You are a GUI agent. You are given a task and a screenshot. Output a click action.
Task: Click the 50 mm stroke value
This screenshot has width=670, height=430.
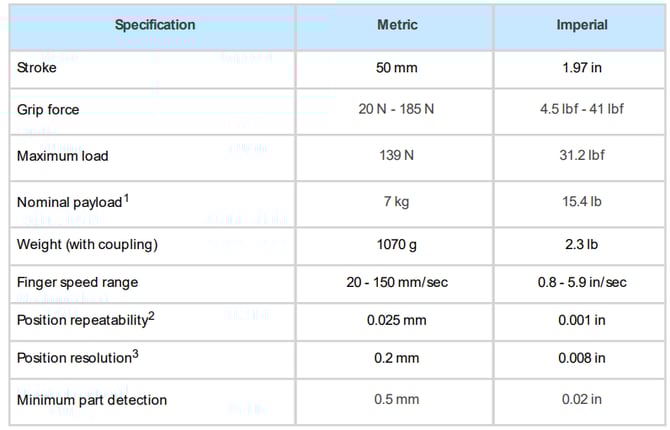[397, 68]
